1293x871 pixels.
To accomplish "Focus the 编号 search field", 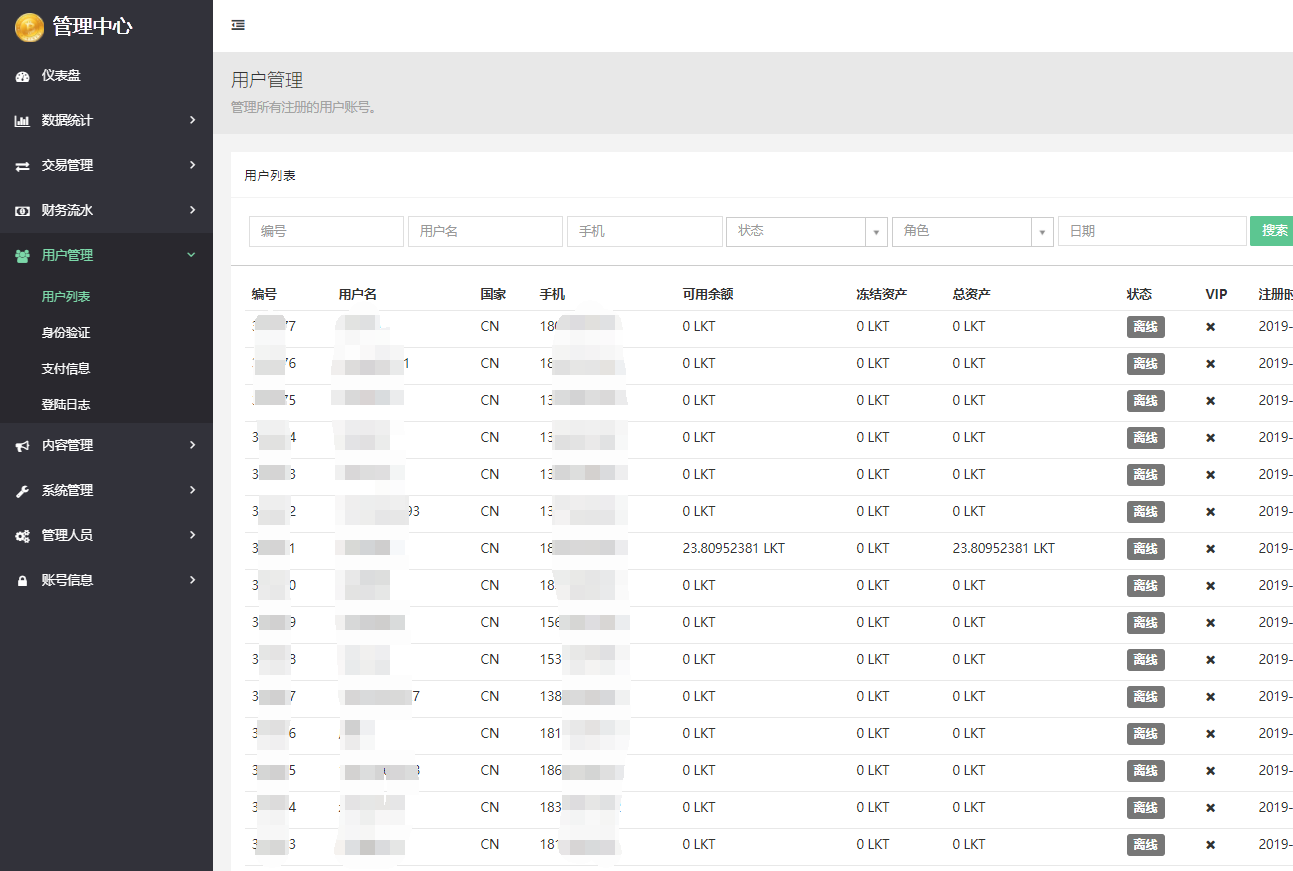I will coord(326,231).
